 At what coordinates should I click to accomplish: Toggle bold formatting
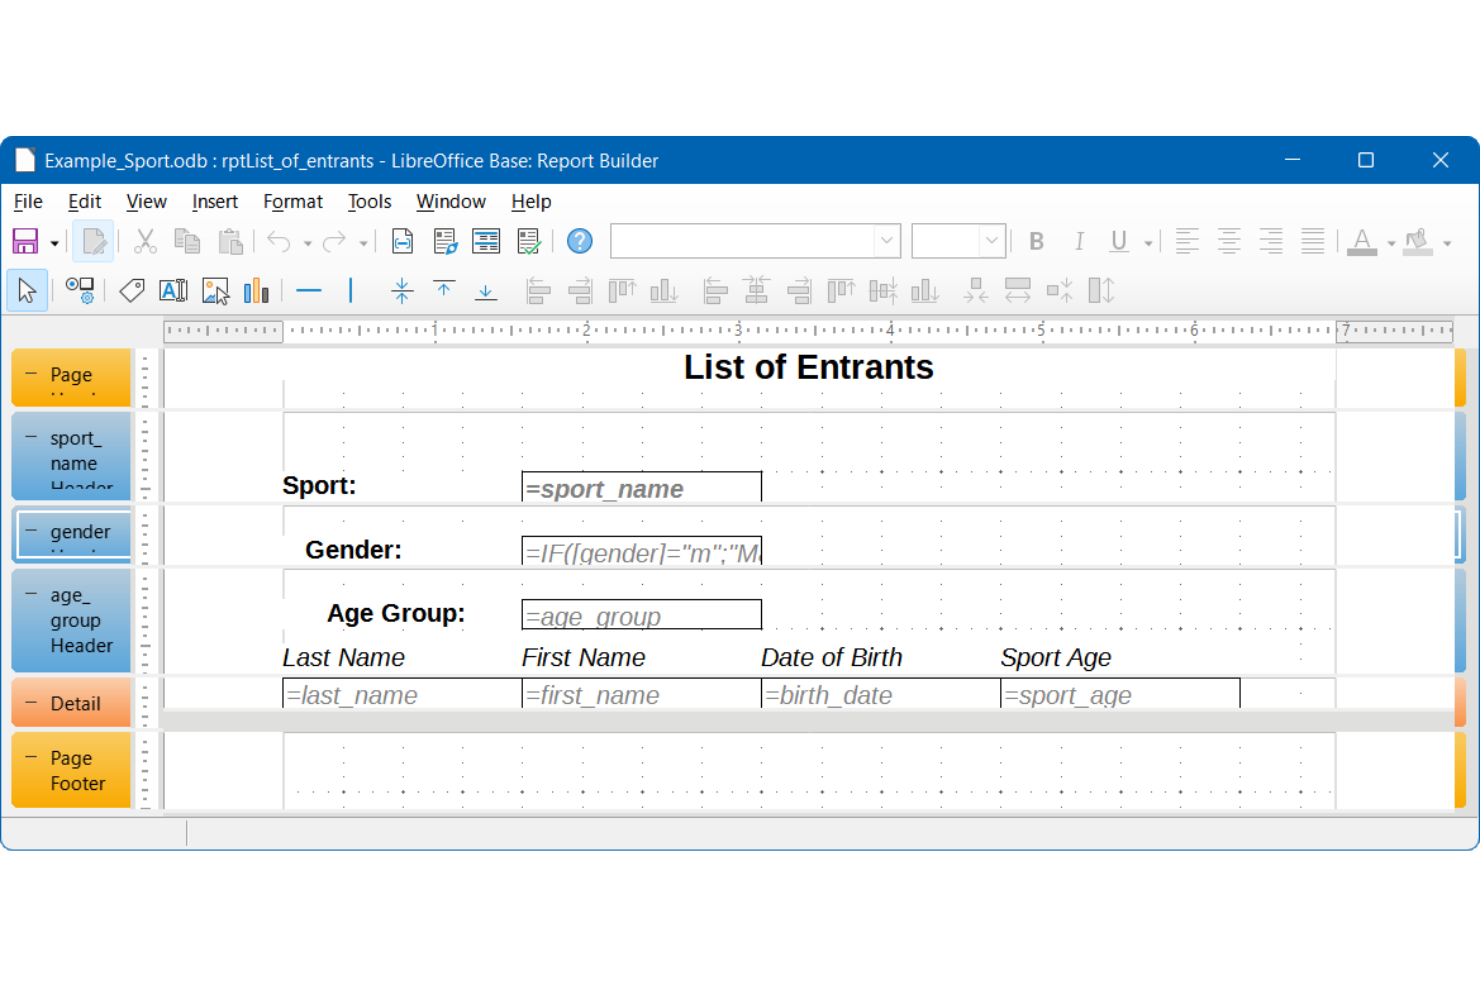(1036, 241)
